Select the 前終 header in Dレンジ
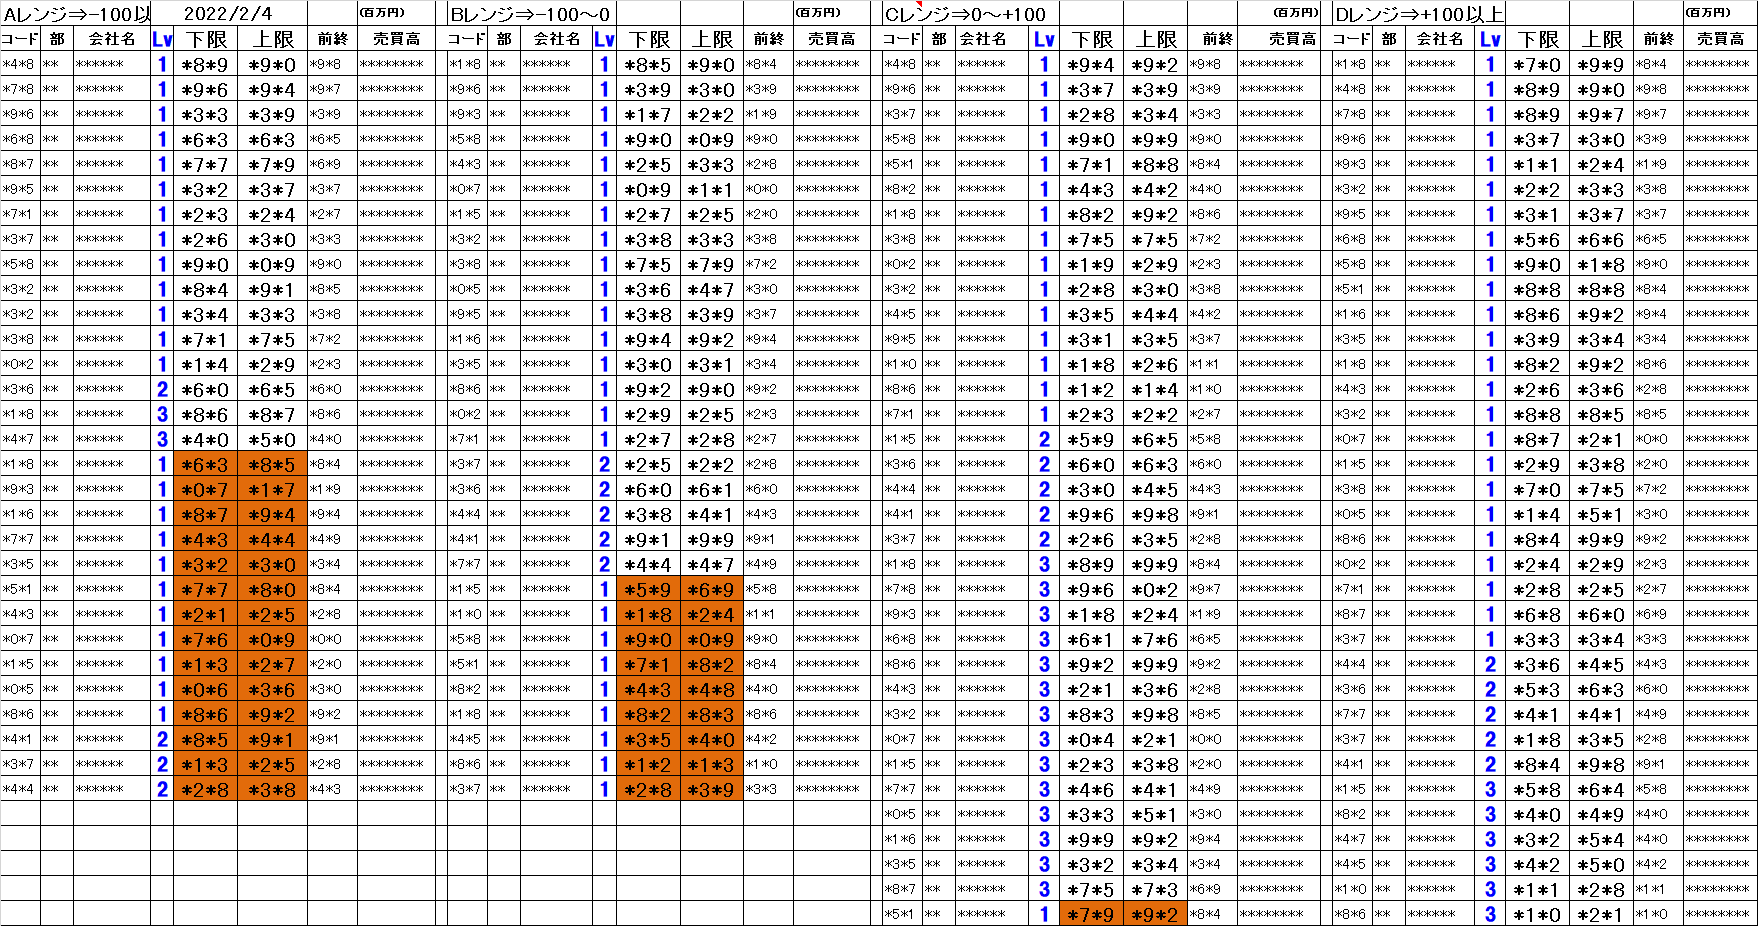1758x926 pixels. pyautogui.click(x=1658, y=39)
